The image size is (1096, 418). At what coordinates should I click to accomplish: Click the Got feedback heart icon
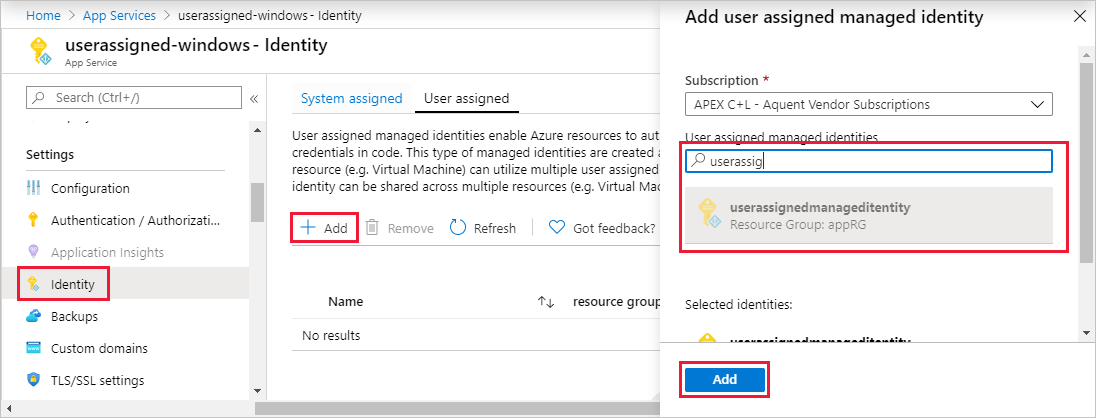[x=557, y=228]
